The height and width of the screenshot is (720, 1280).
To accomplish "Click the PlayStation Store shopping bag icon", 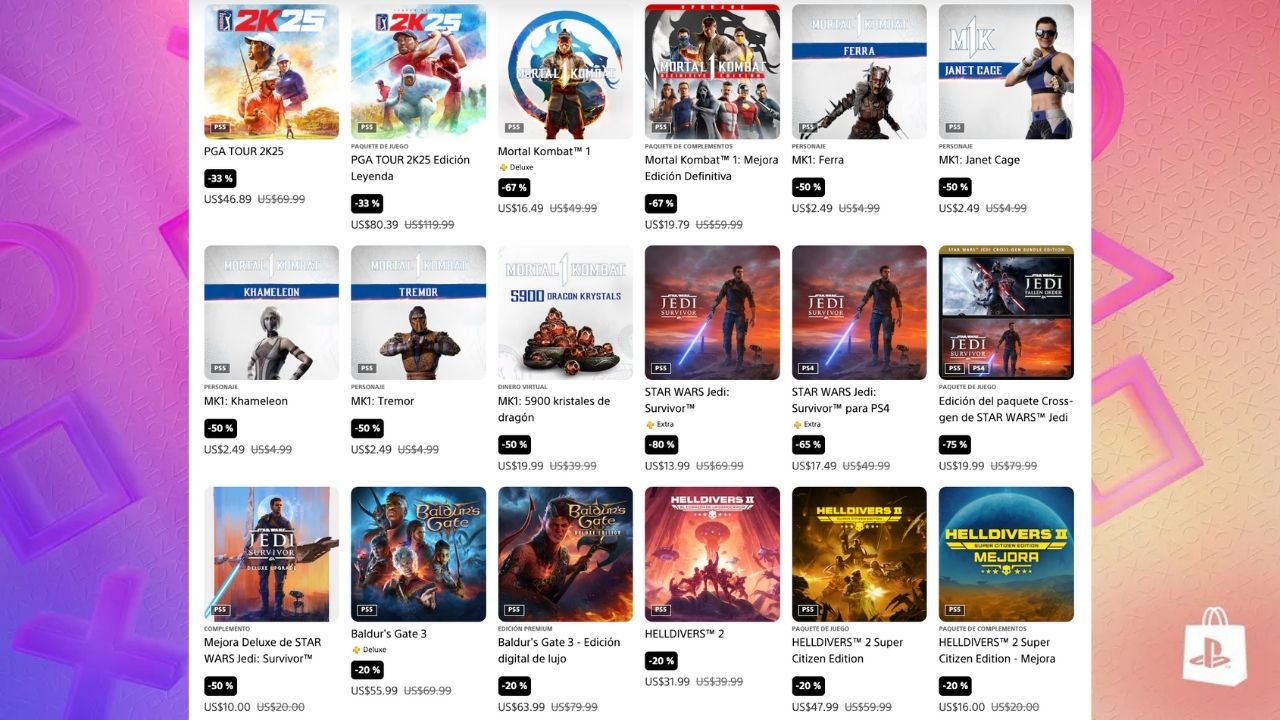I will (x=1215, y=646).
